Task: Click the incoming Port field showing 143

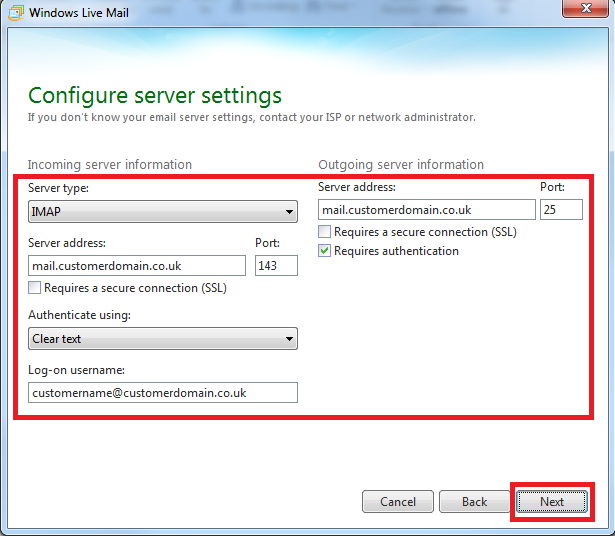Action: (276, 266)
